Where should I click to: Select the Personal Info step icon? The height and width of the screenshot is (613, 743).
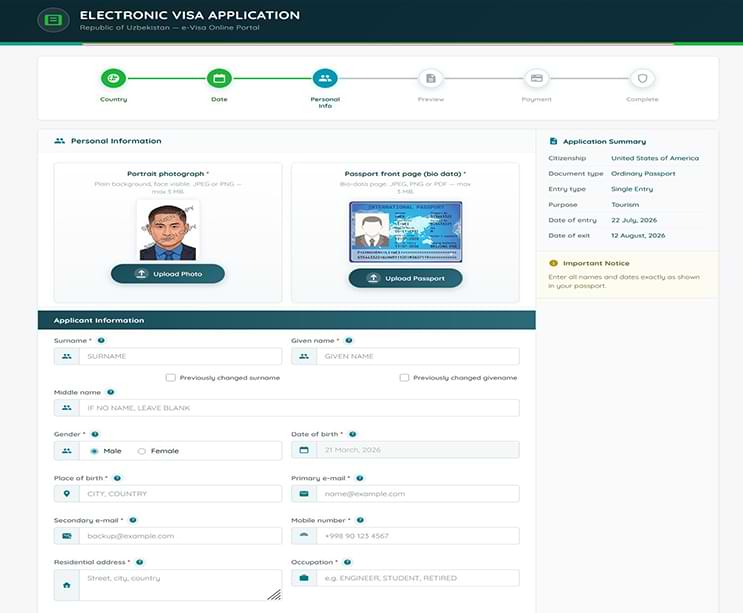[x=325, y=78]
